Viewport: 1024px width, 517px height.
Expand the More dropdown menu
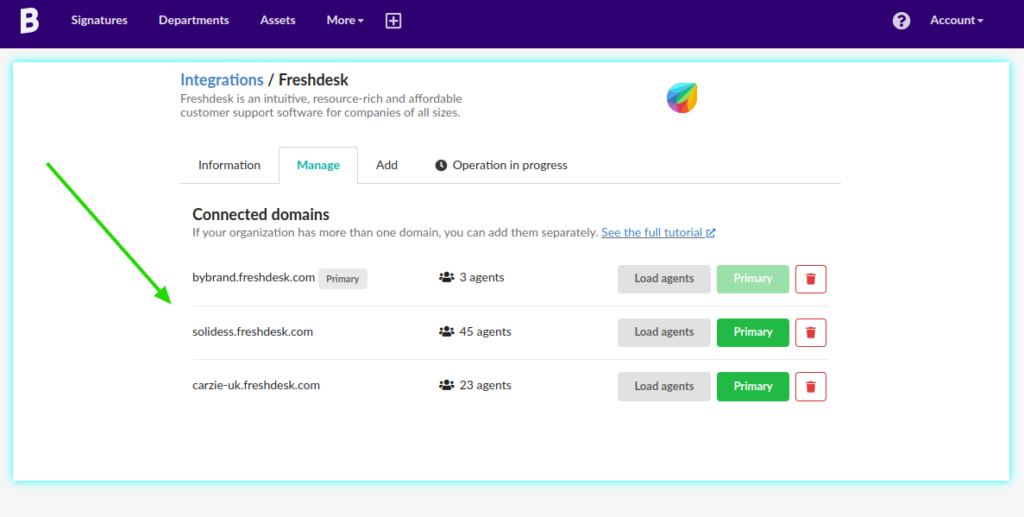click(x=345, y=20)
